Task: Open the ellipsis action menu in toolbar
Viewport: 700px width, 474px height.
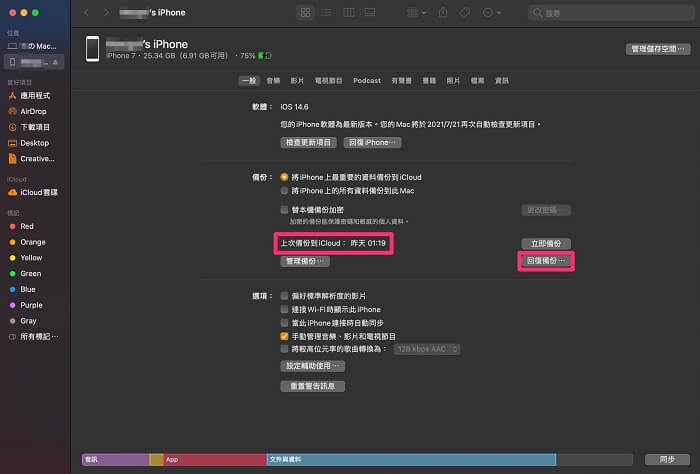Action: [x=492, y=12]
